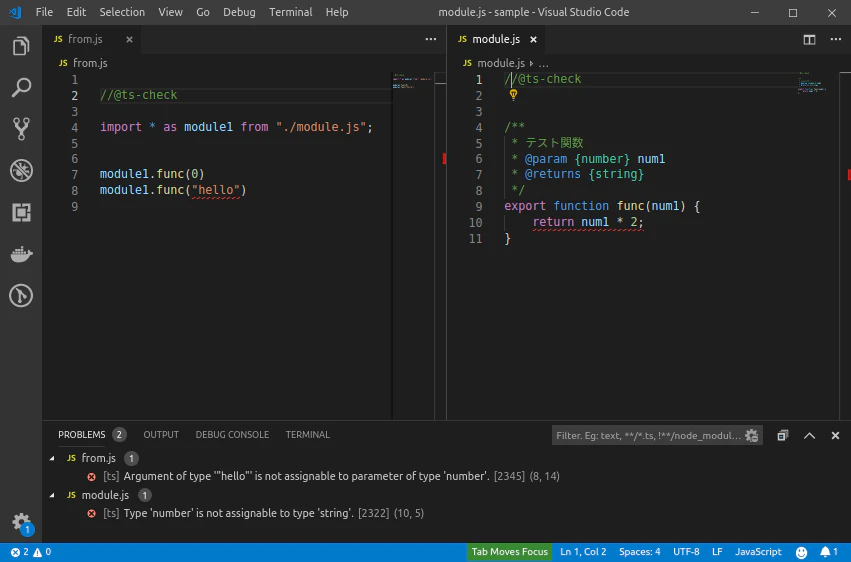Open the Edit menu

point(76,12)
